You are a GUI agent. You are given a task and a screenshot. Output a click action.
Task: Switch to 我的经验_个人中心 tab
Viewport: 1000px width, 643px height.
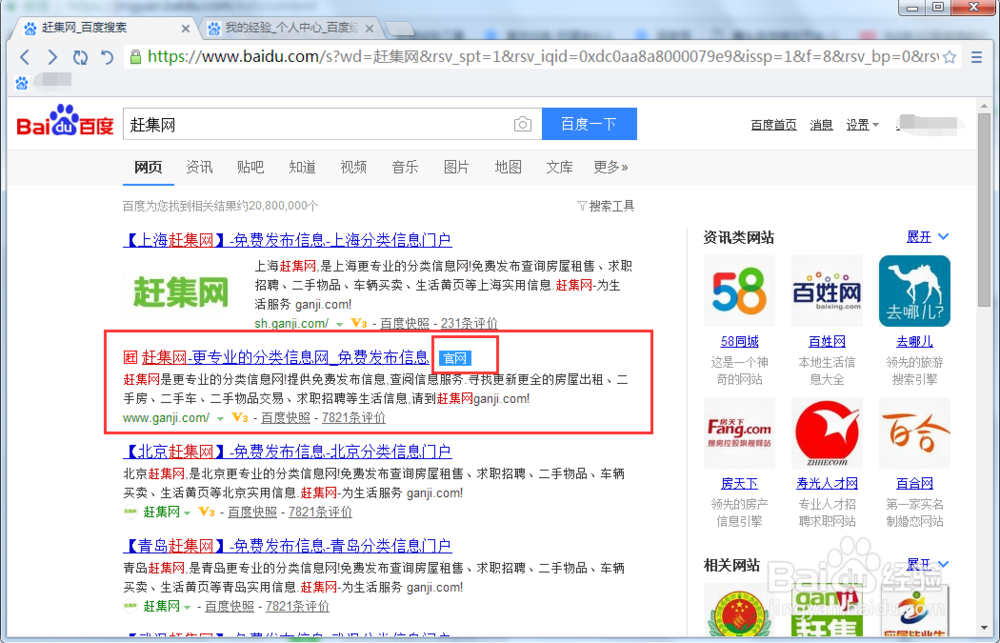[291, 27]
